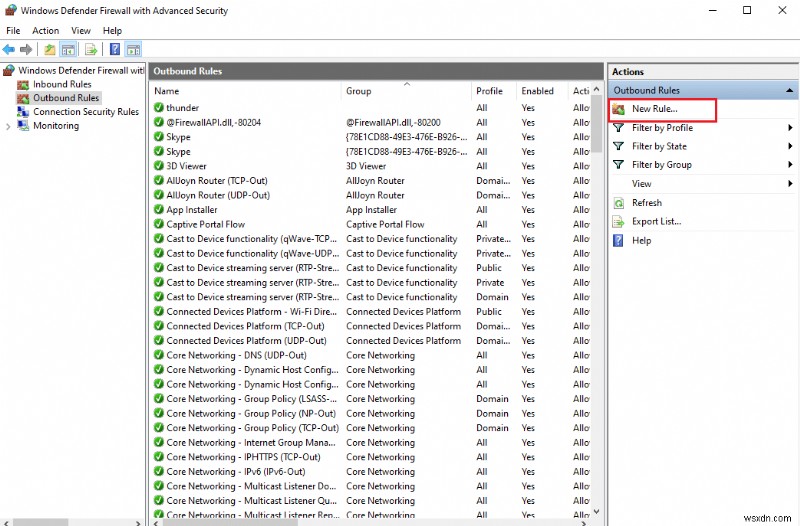Image resolution: width=800 pixels, height=526 pixels.
Task: Toggle the Show/Hide Console Tree icon
Action: coord(68,49)
